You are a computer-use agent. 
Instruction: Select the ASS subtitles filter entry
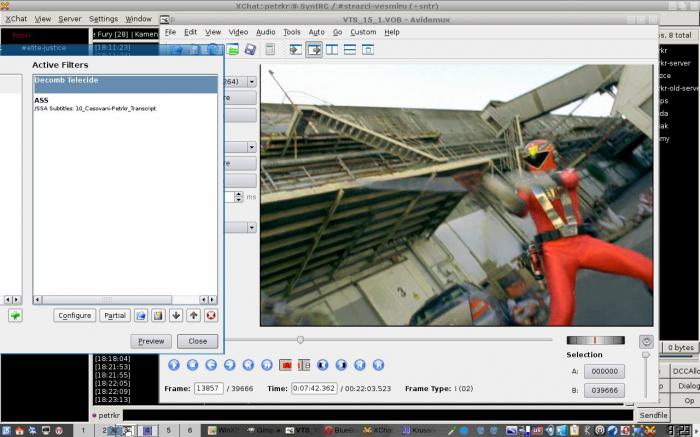pyautogui.click(x=125, y=104)
